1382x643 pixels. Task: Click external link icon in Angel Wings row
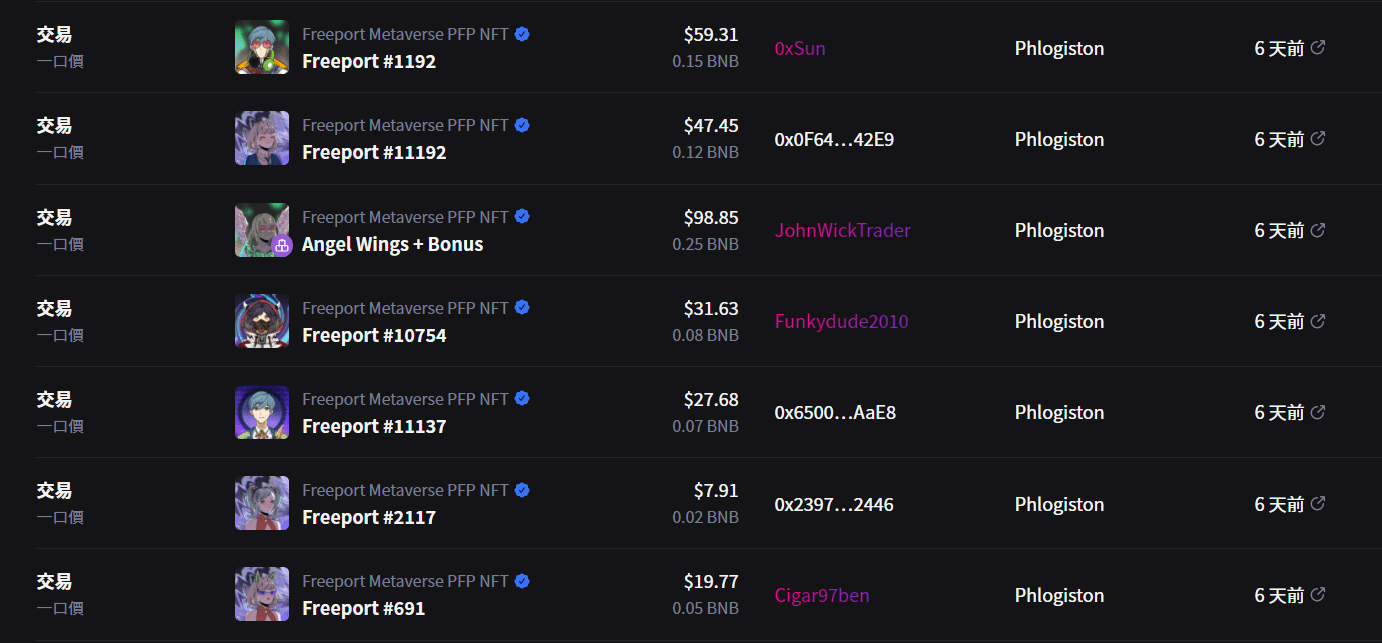click(x=1318, y=230)
